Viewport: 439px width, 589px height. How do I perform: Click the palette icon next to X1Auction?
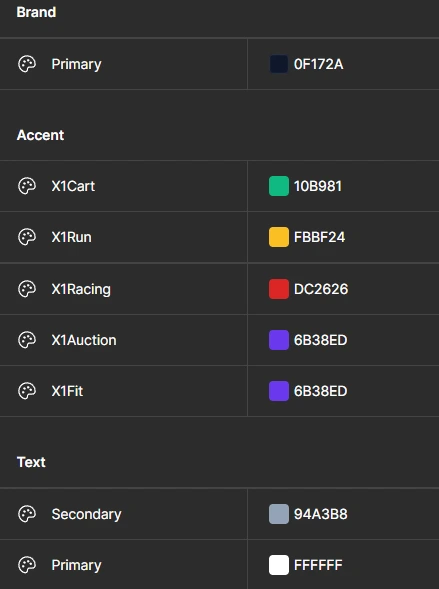pyautogui.click(x=27, y=340)
